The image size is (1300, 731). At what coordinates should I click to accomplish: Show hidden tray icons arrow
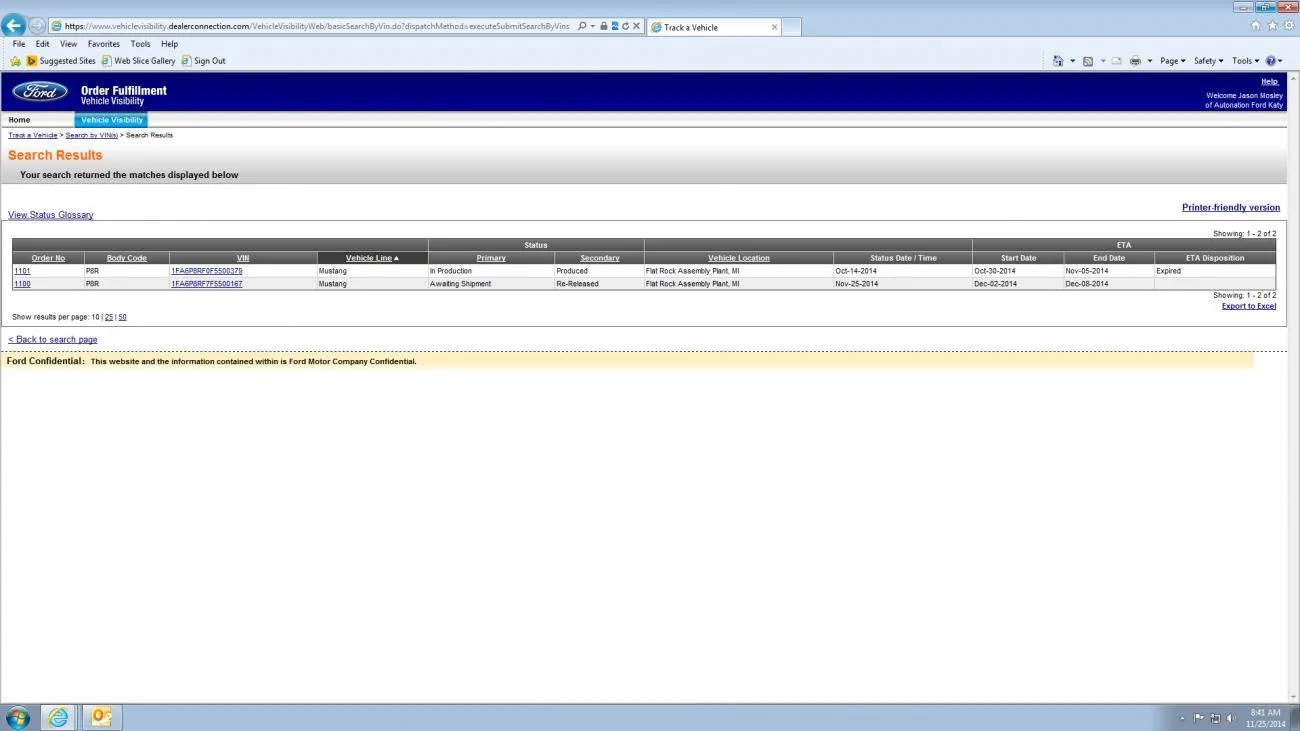coord(1182,718)
